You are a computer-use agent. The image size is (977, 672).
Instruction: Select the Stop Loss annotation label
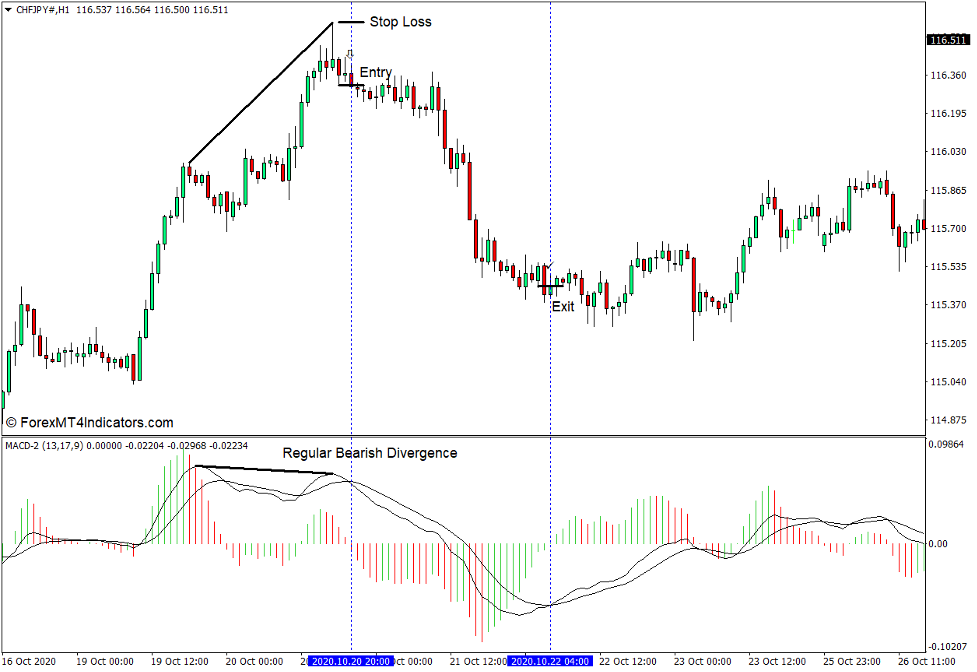point(398,21)
